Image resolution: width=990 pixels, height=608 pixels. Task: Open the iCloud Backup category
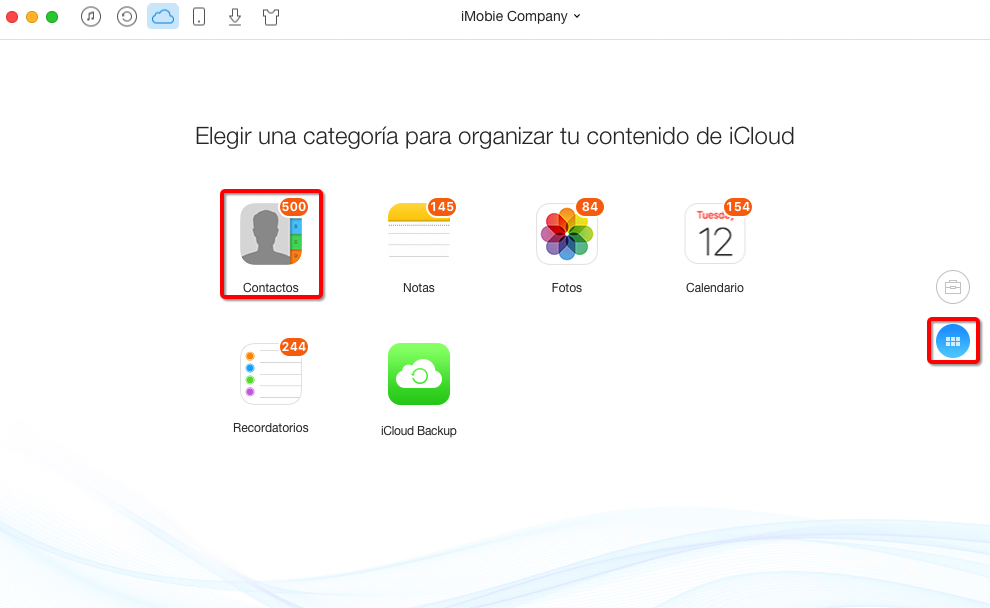click(x=419, y=374)
